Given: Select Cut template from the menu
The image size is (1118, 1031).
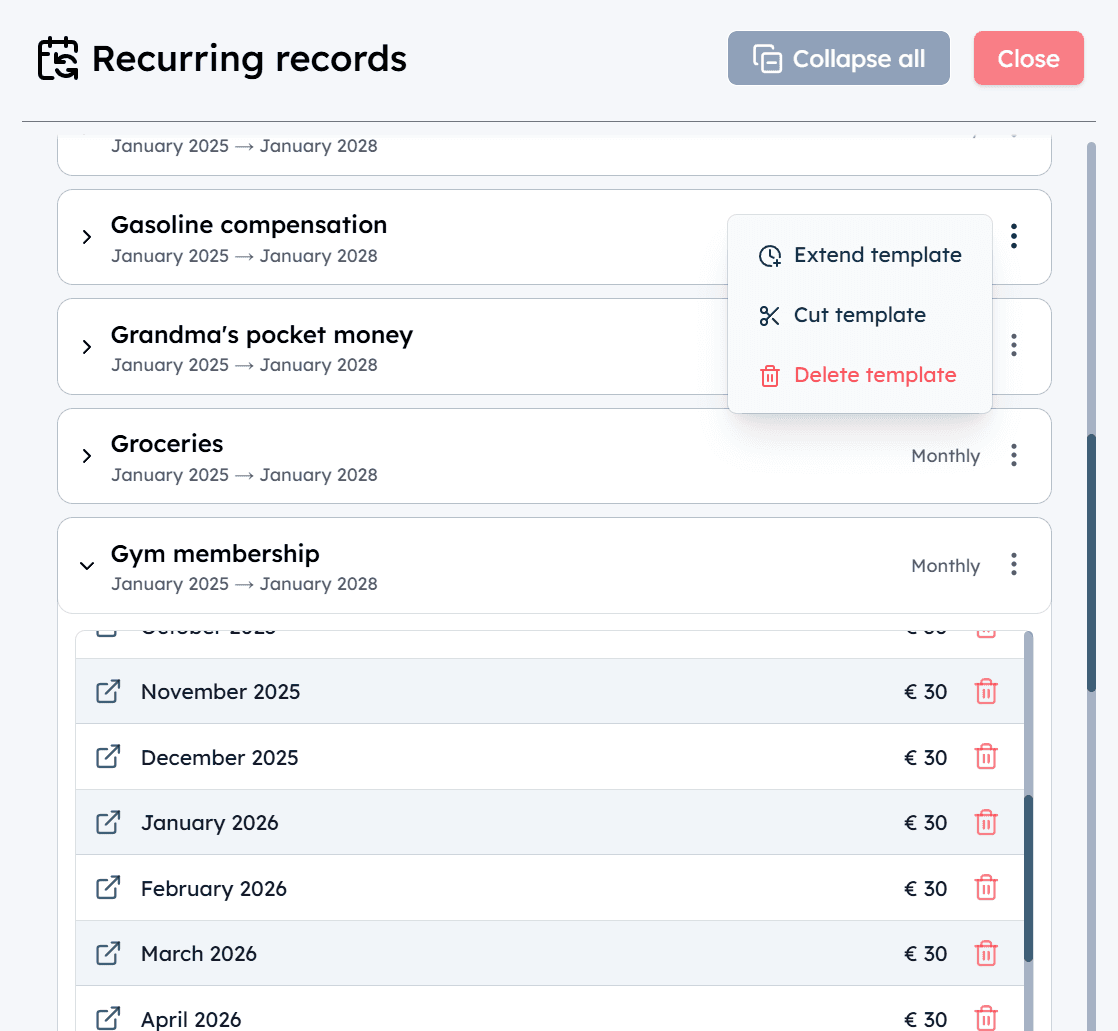Looking at the screenshot, I should 859,315.
